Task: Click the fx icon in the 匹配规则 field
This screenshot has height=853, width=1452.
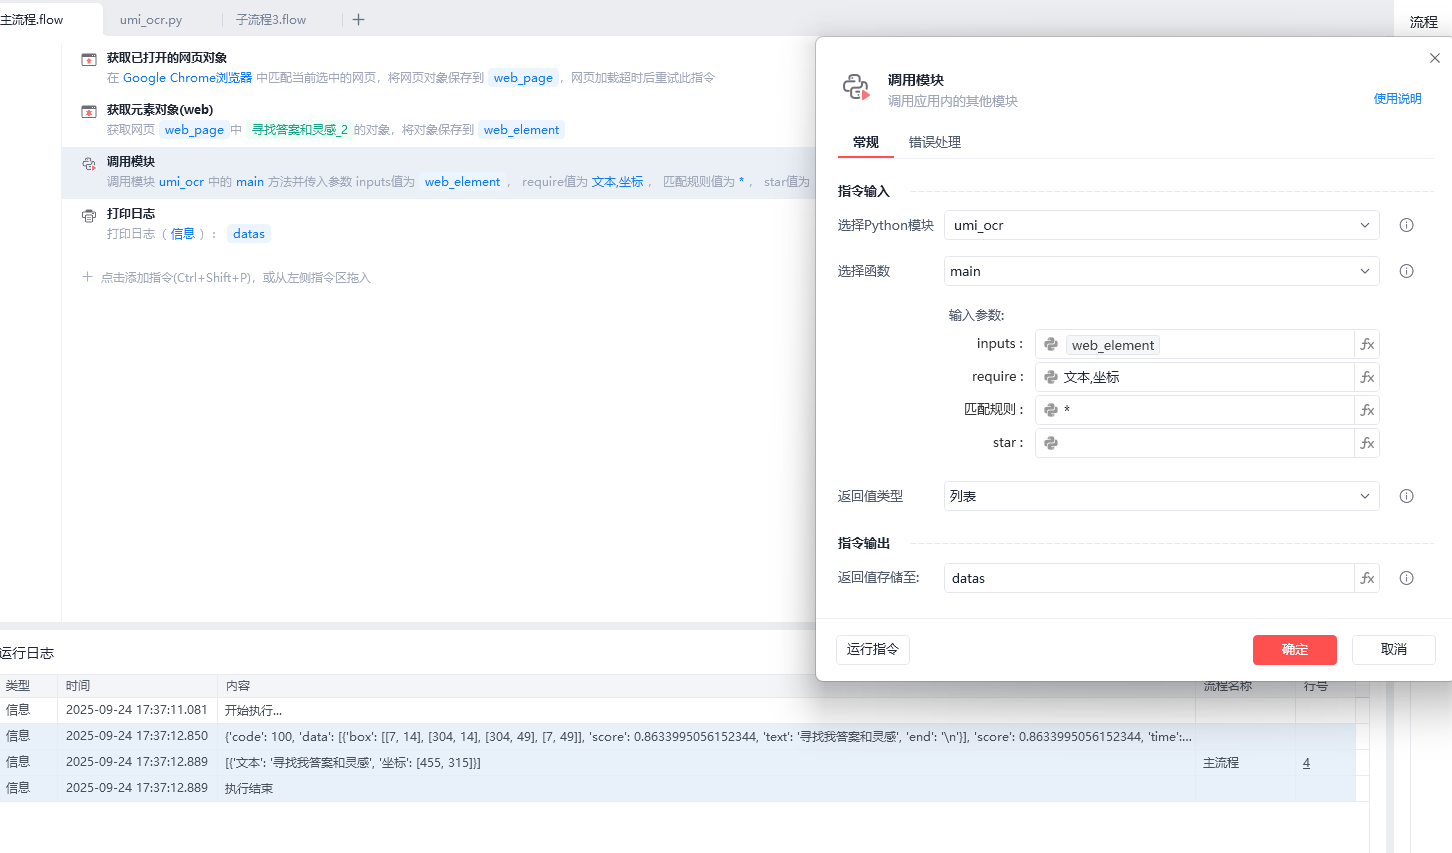Action: pyautogui.click(x=1367, y=410)
